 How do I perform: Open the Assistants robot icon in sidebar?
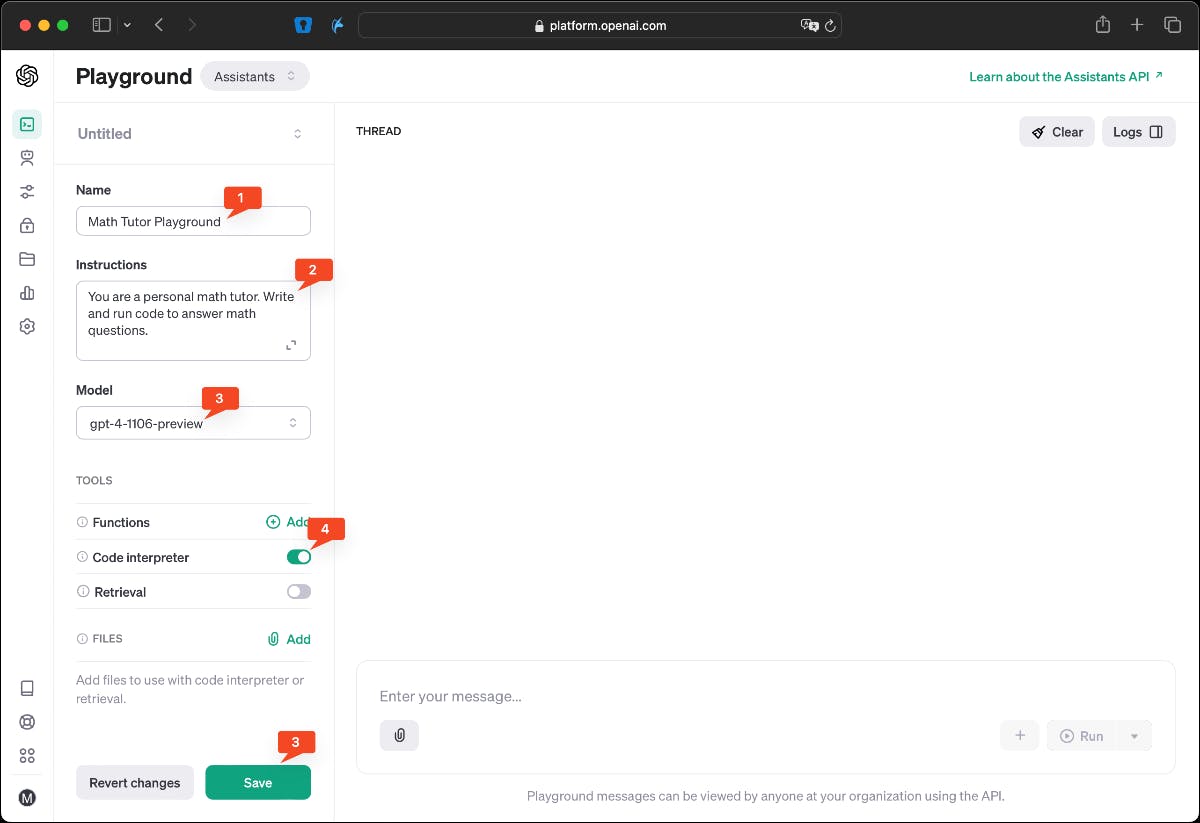[x=27, y=158]
